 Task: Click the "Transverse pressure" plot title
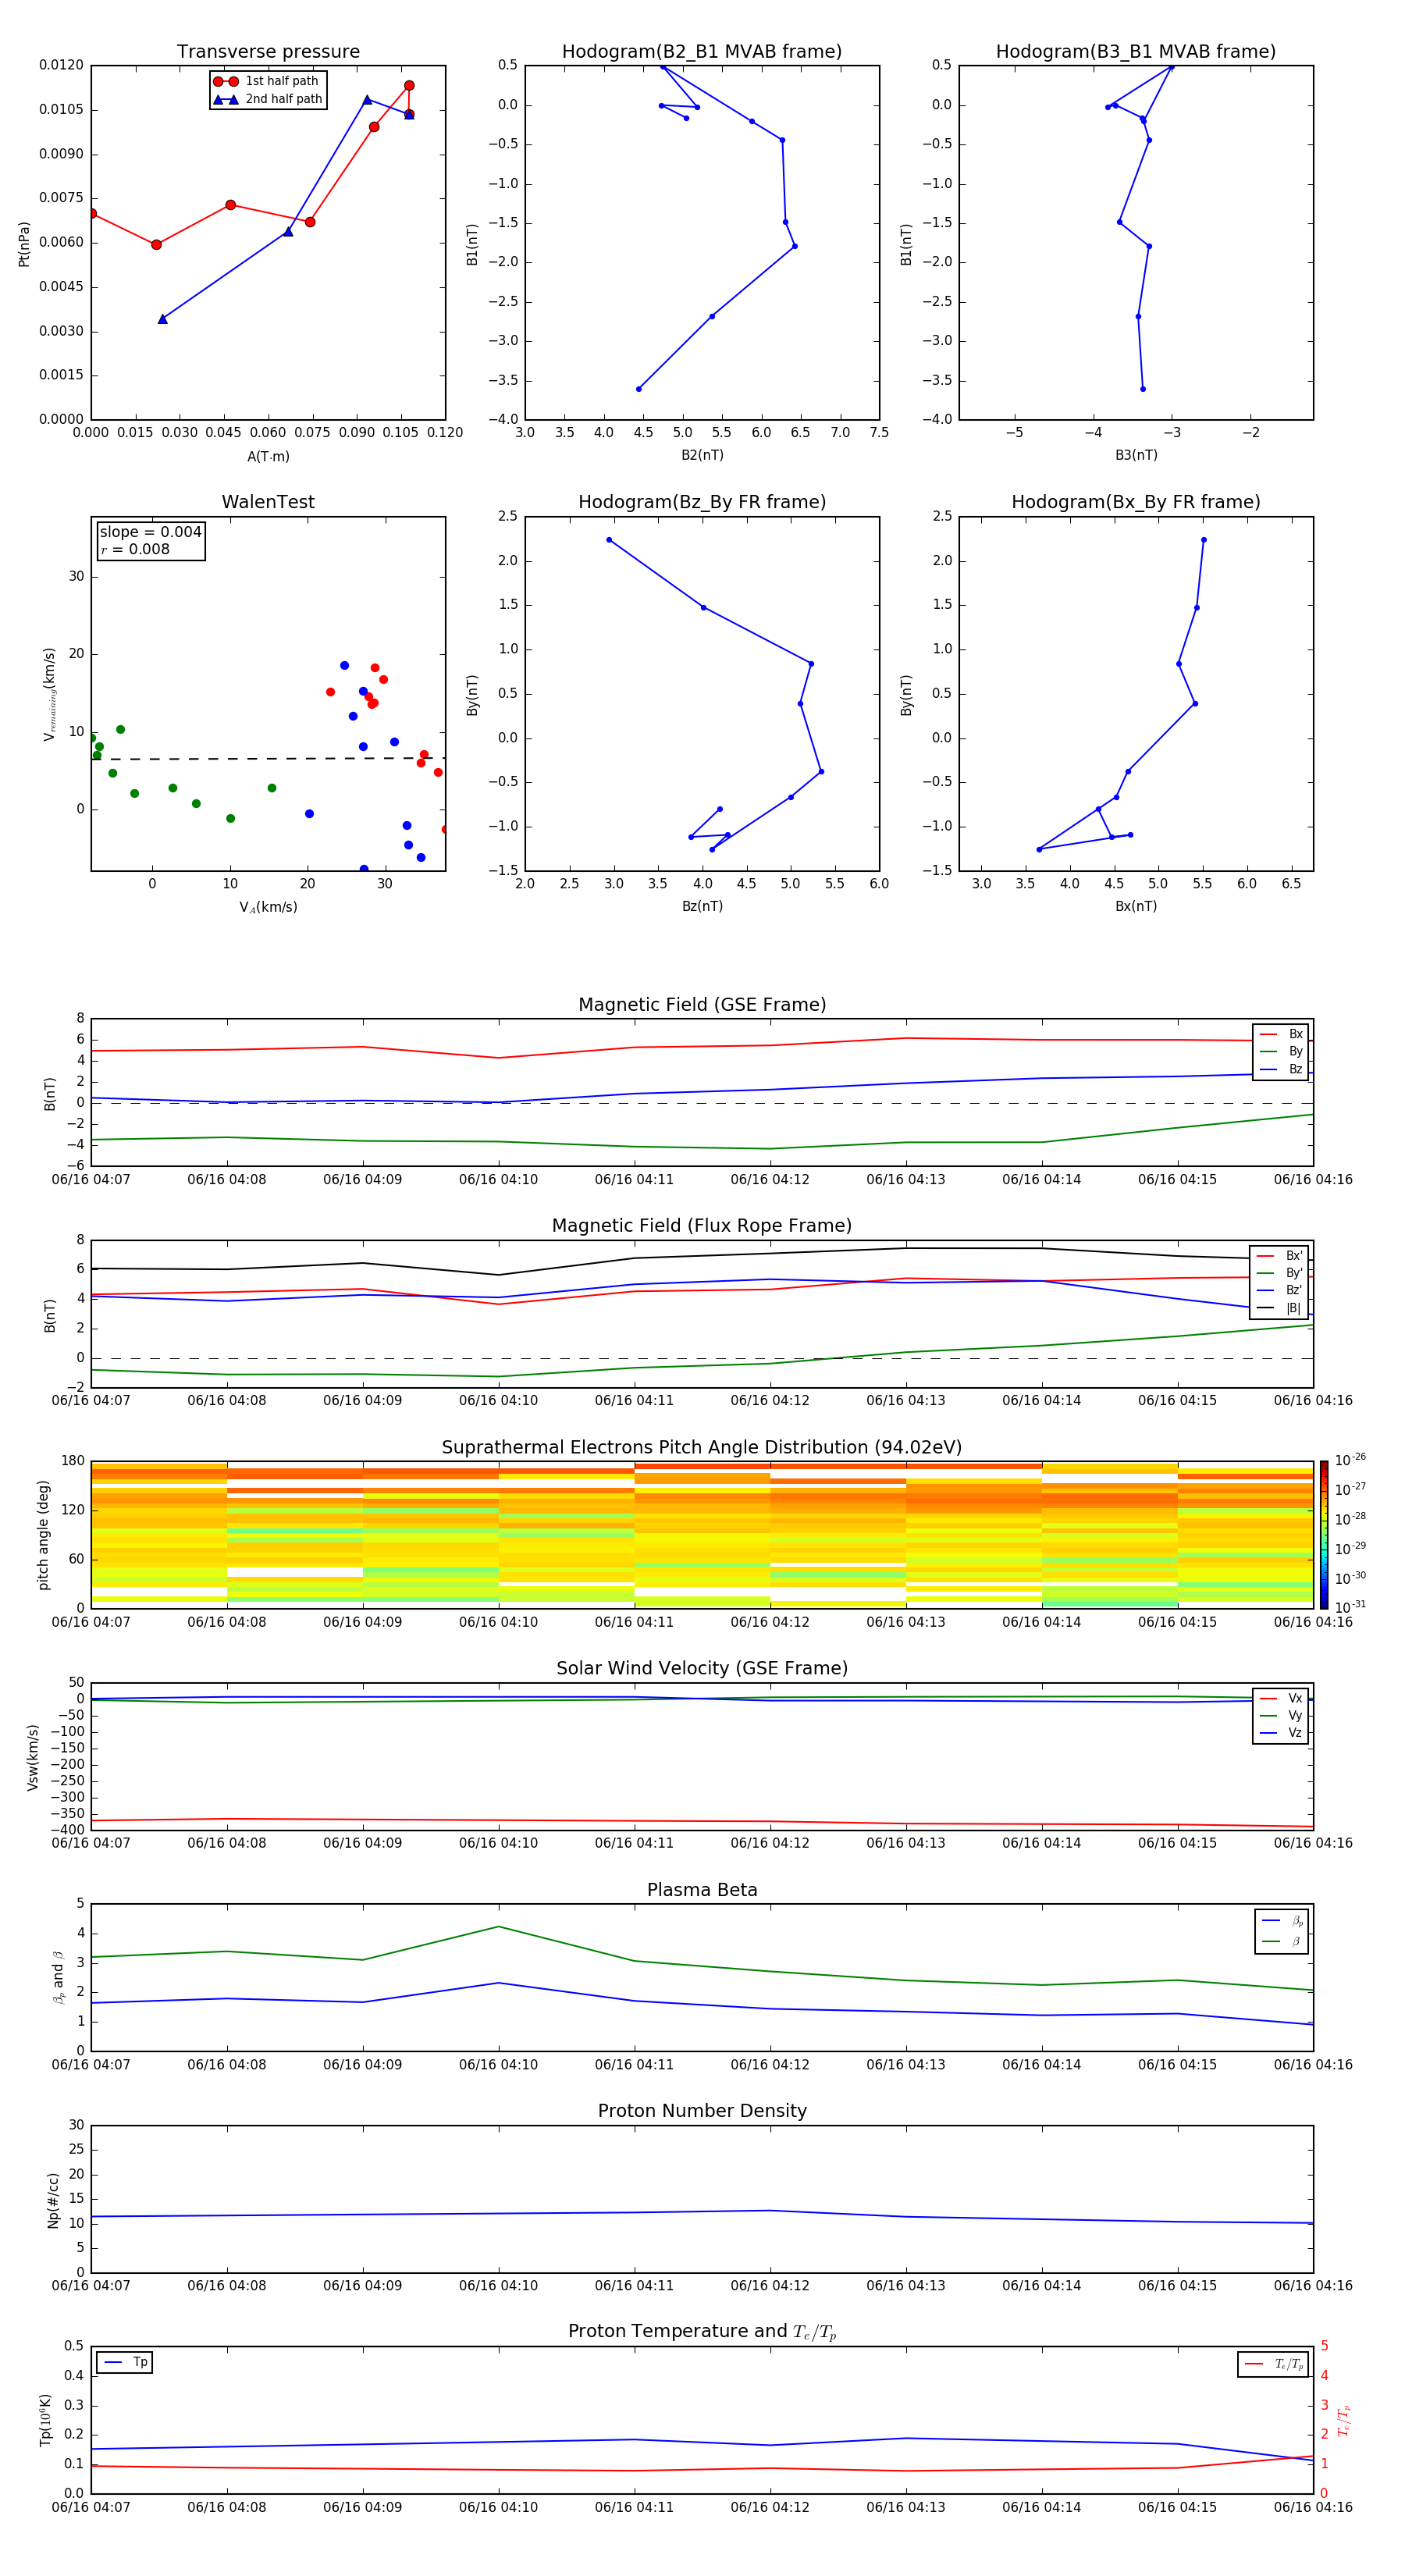(268, 51)
